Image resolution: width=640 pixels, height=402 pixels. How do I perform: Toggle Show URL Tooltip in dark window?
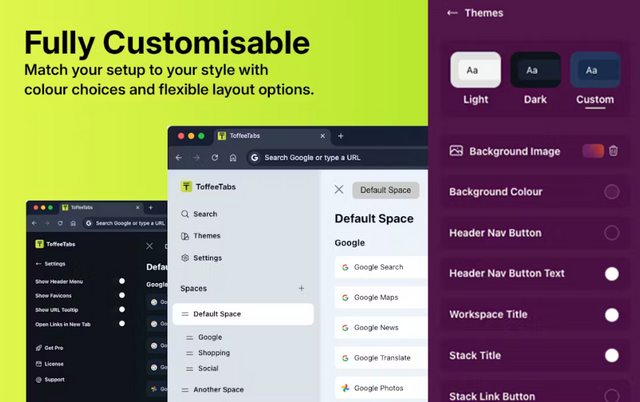click(122, 309)
